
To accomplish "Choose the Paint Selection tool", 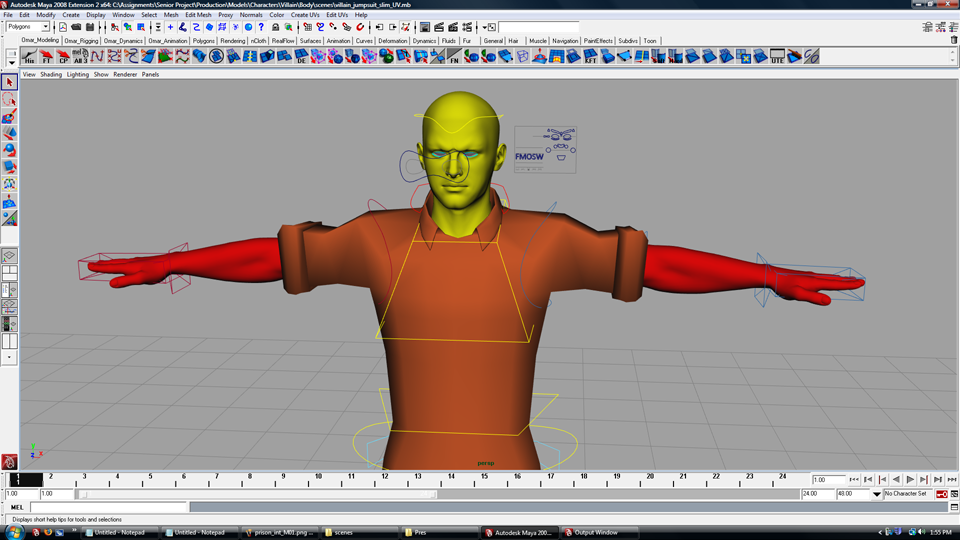I will (x=9, y=116).
